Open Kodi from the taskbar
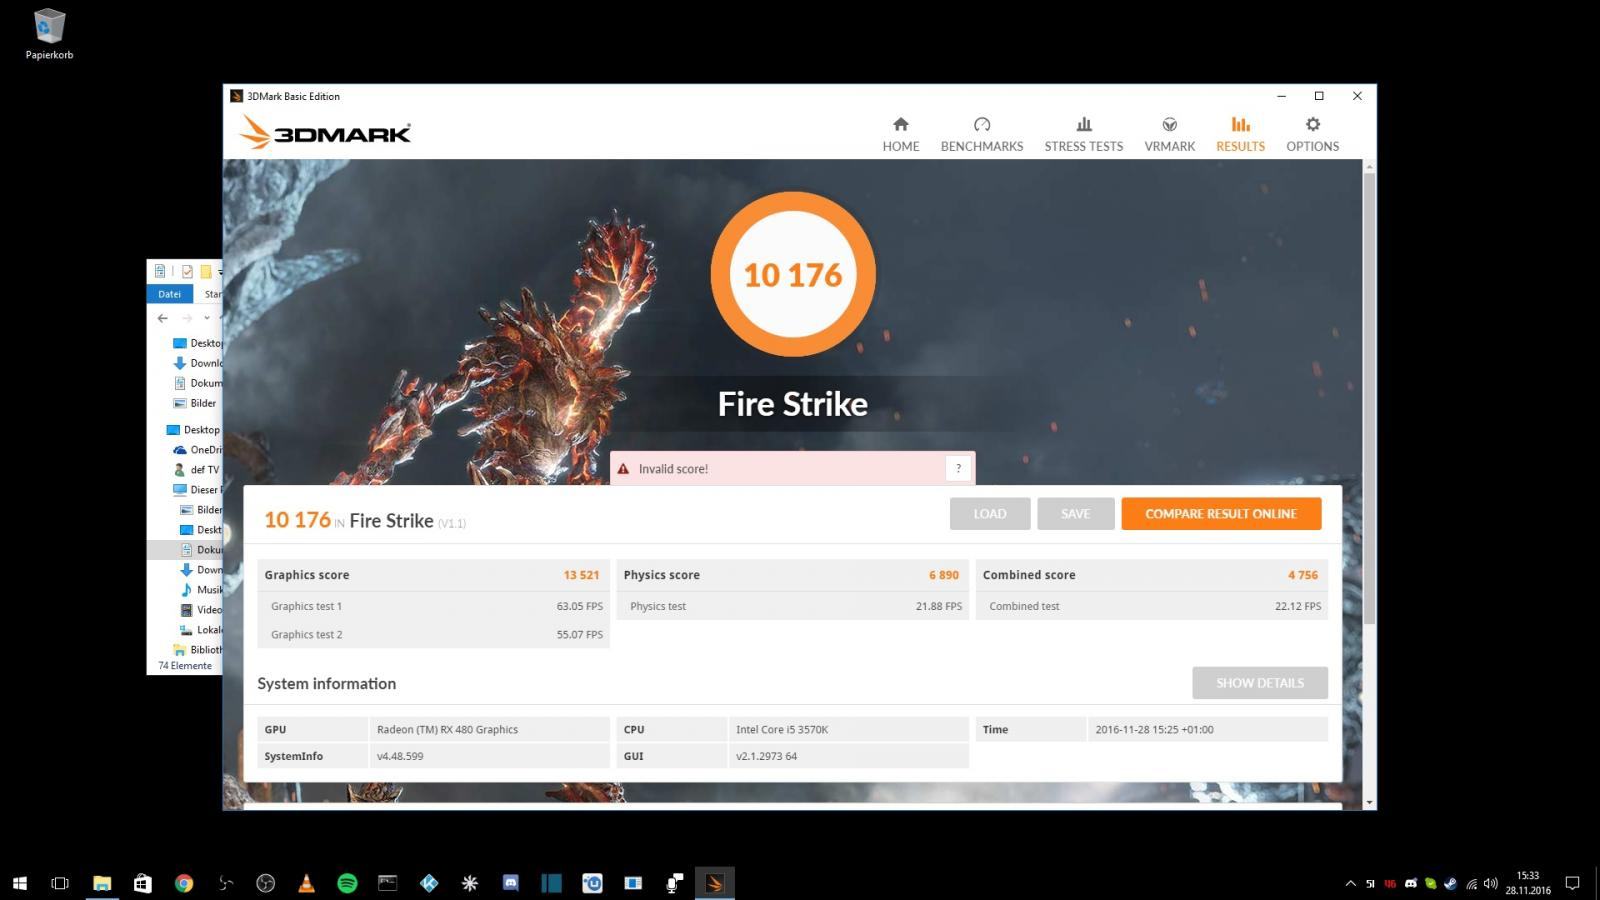 pos(429,883)
